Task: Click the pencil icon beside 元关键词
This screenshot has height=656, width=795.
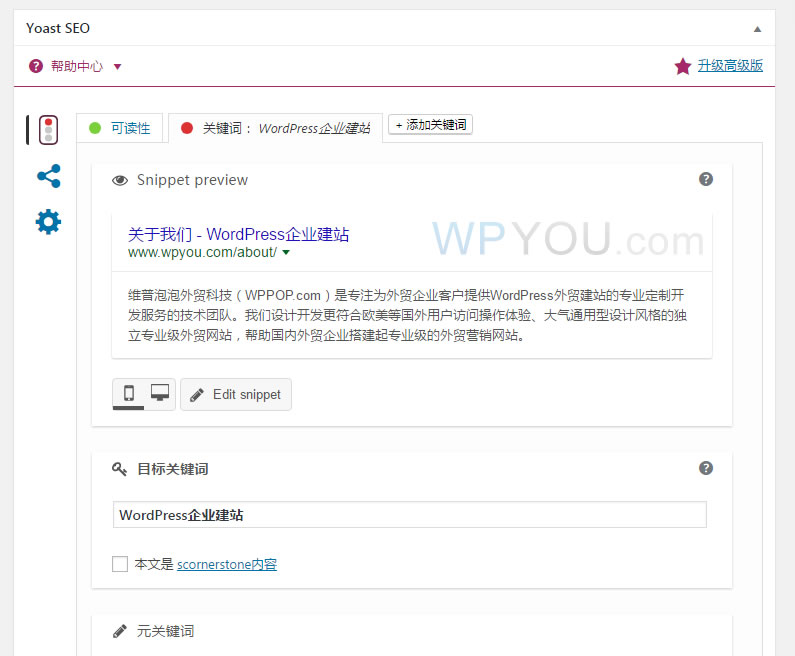Action: (120, 631)
